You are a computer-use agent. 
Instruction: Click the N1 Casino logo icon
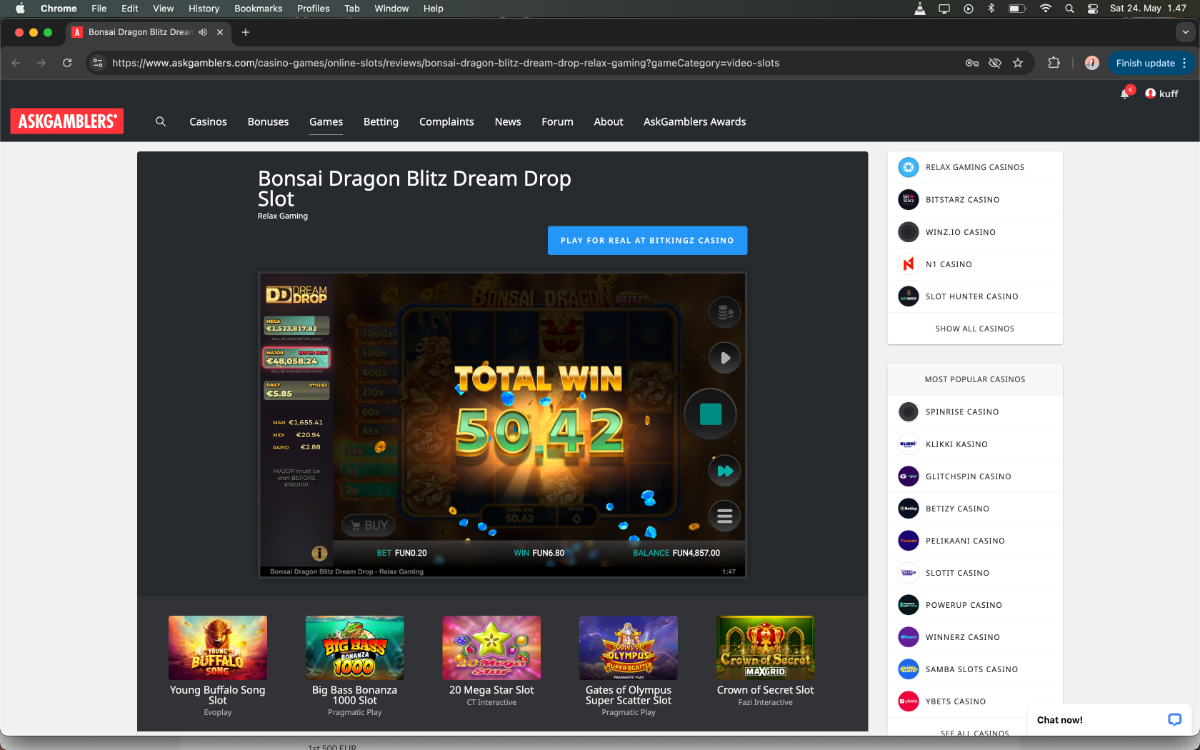pyautogui.click(x=908, y=264)
